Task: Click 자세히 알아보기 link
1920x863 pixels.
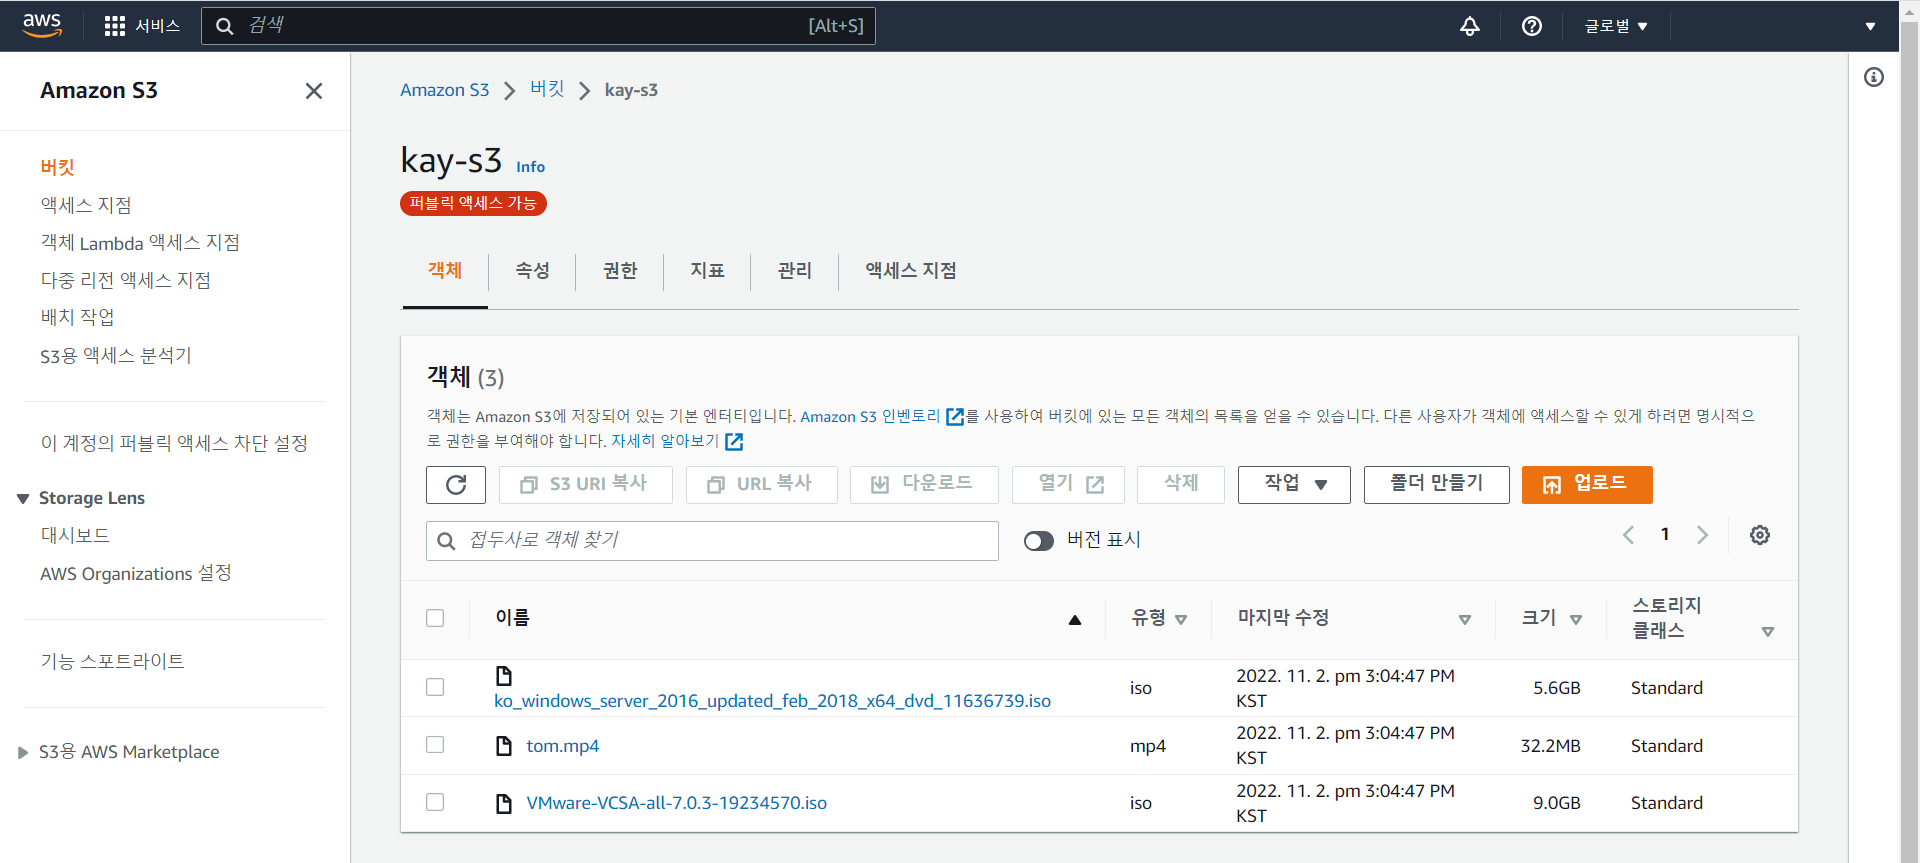Action: [665, 441]
